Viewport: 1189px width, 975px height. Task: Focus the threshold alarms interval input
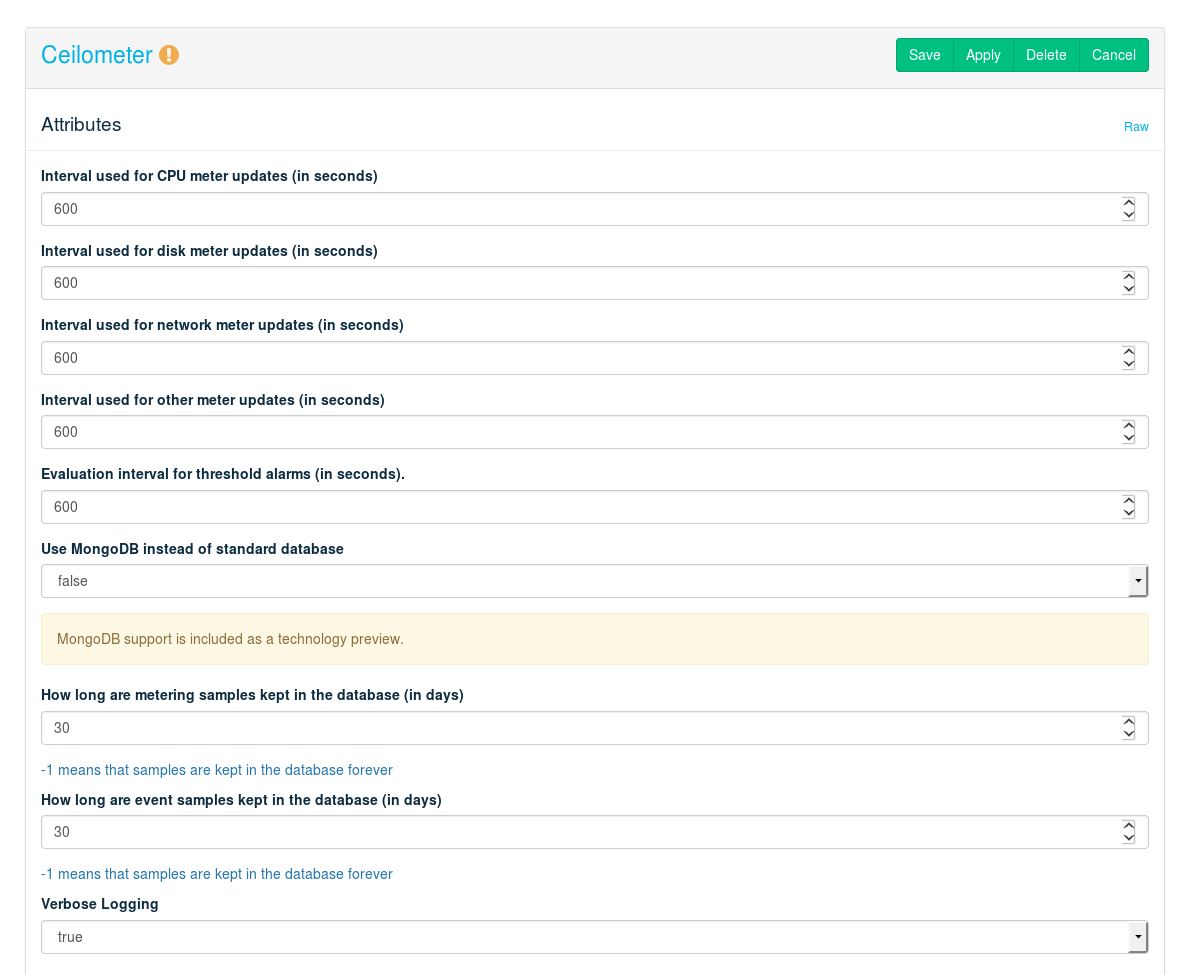point(580,507)
